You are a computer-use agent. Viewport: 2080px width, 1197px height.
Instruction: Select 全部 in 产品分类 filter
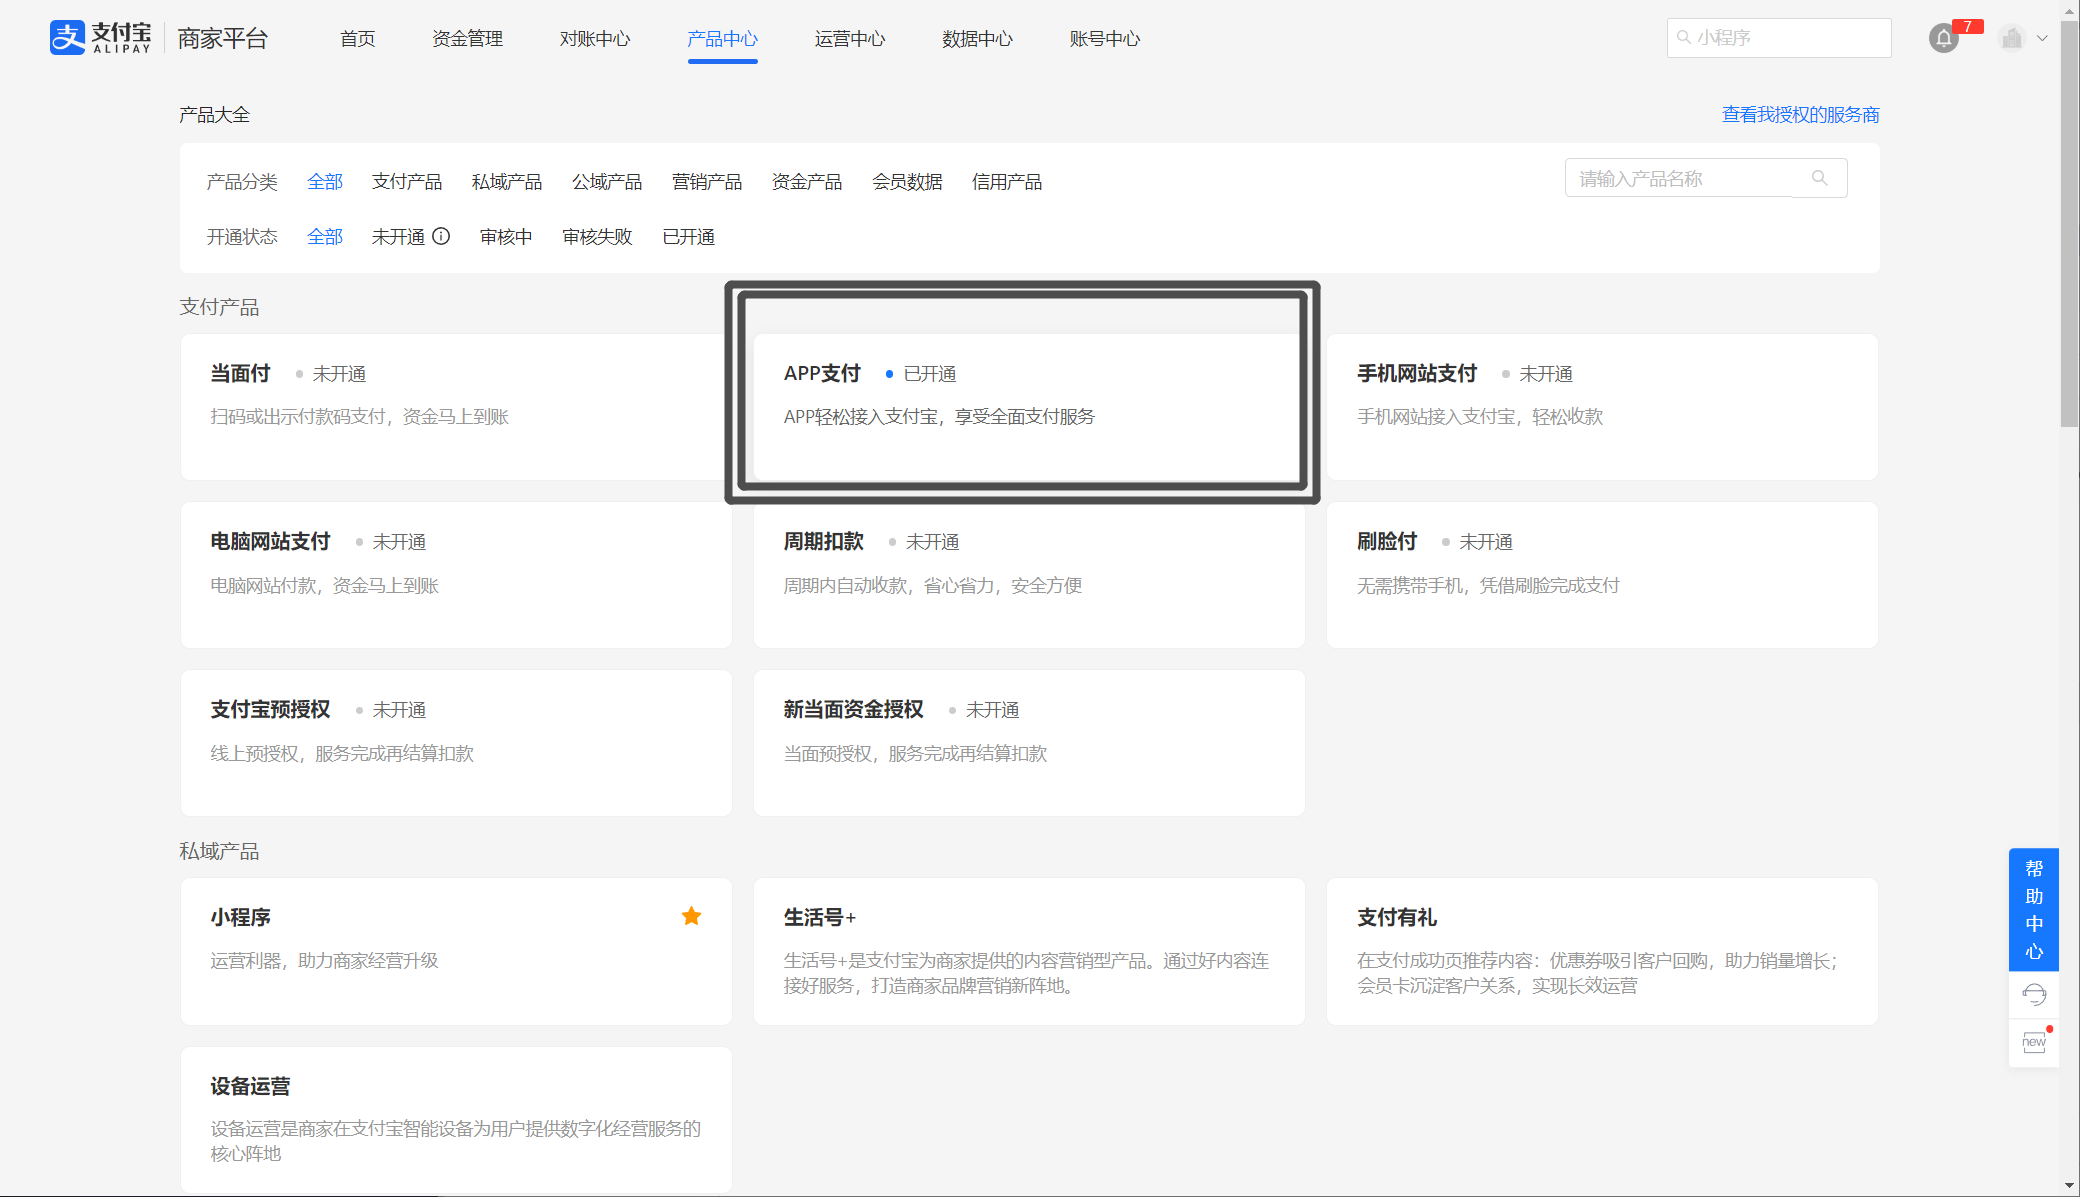(325, 181)
